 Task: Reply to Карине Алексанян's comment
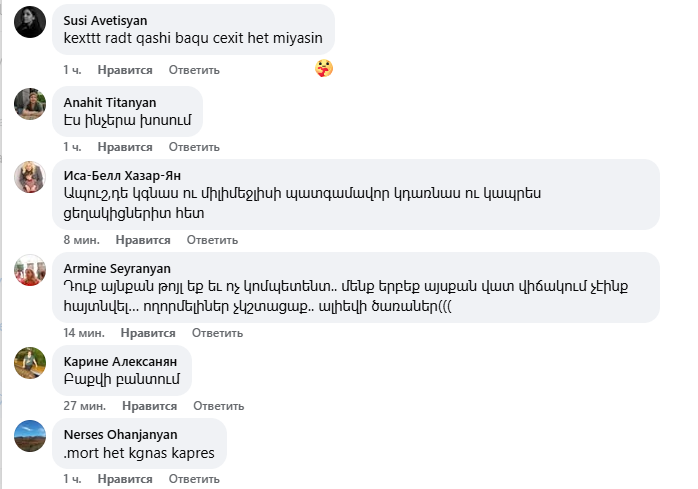pos(216,406)
